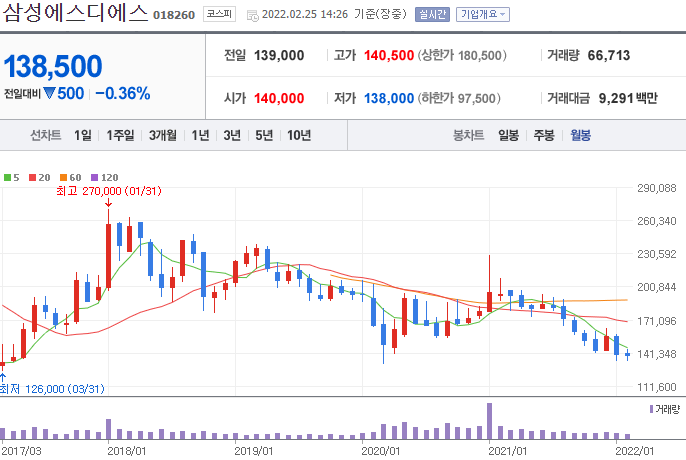The width and height of the screenshot is (686, 460).
Task: Click the lower limit text 하한가 97,500
Action: click(x=459, y=98)
